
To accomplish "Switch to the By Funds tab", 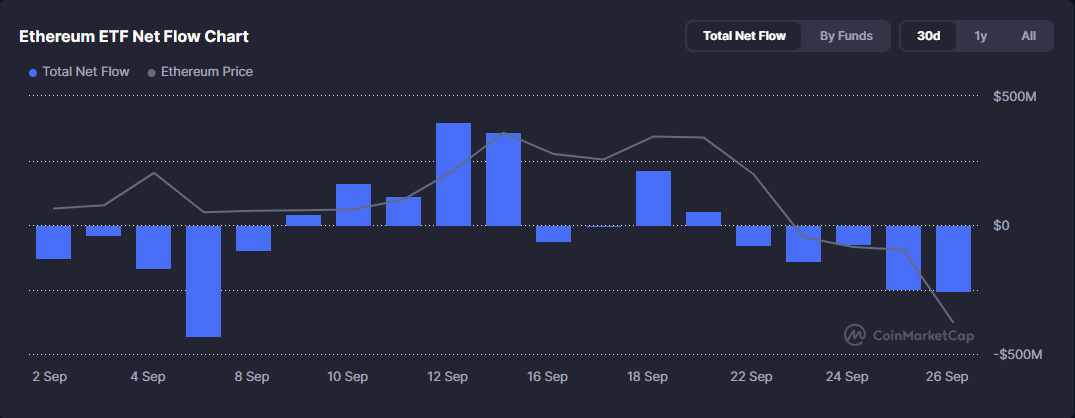I will pos(846,36).
